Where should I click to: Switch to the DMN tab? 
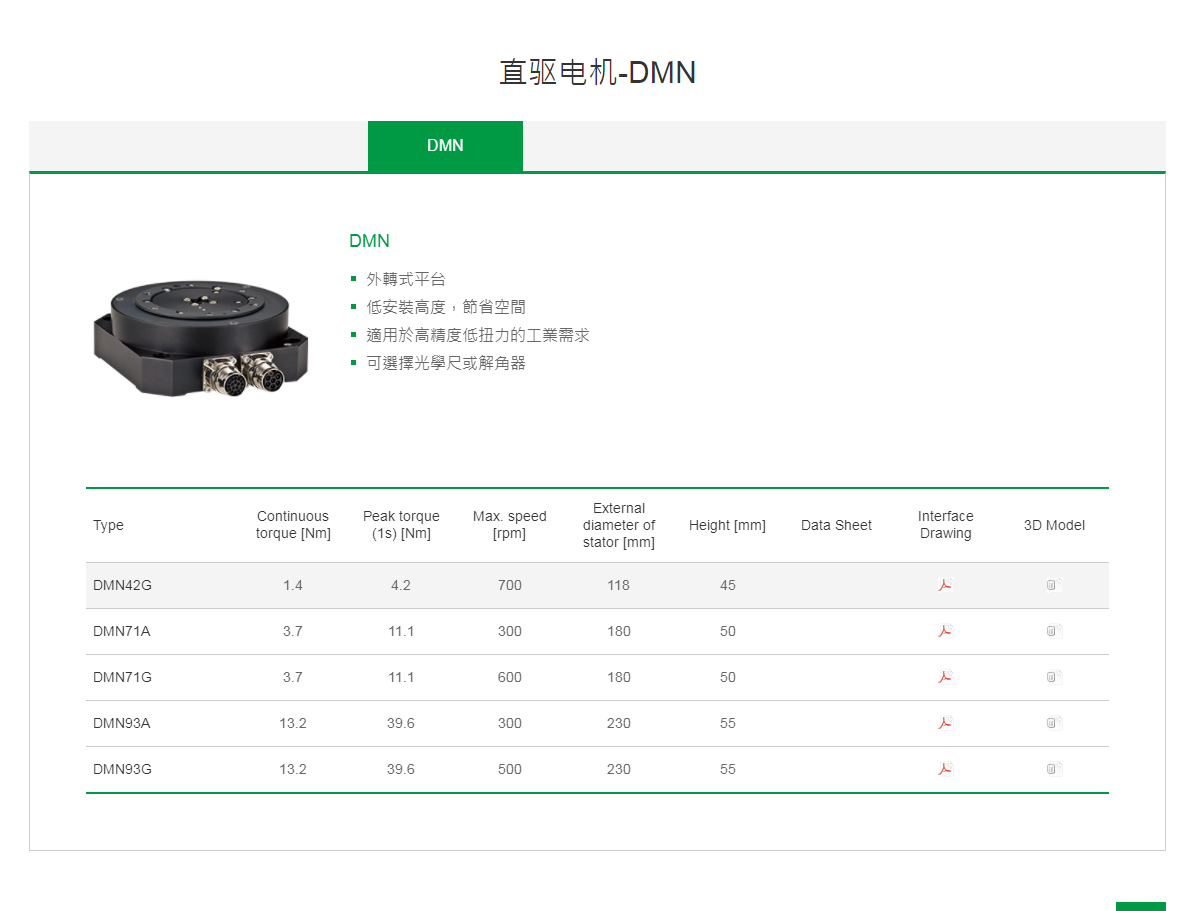point(445,145)
